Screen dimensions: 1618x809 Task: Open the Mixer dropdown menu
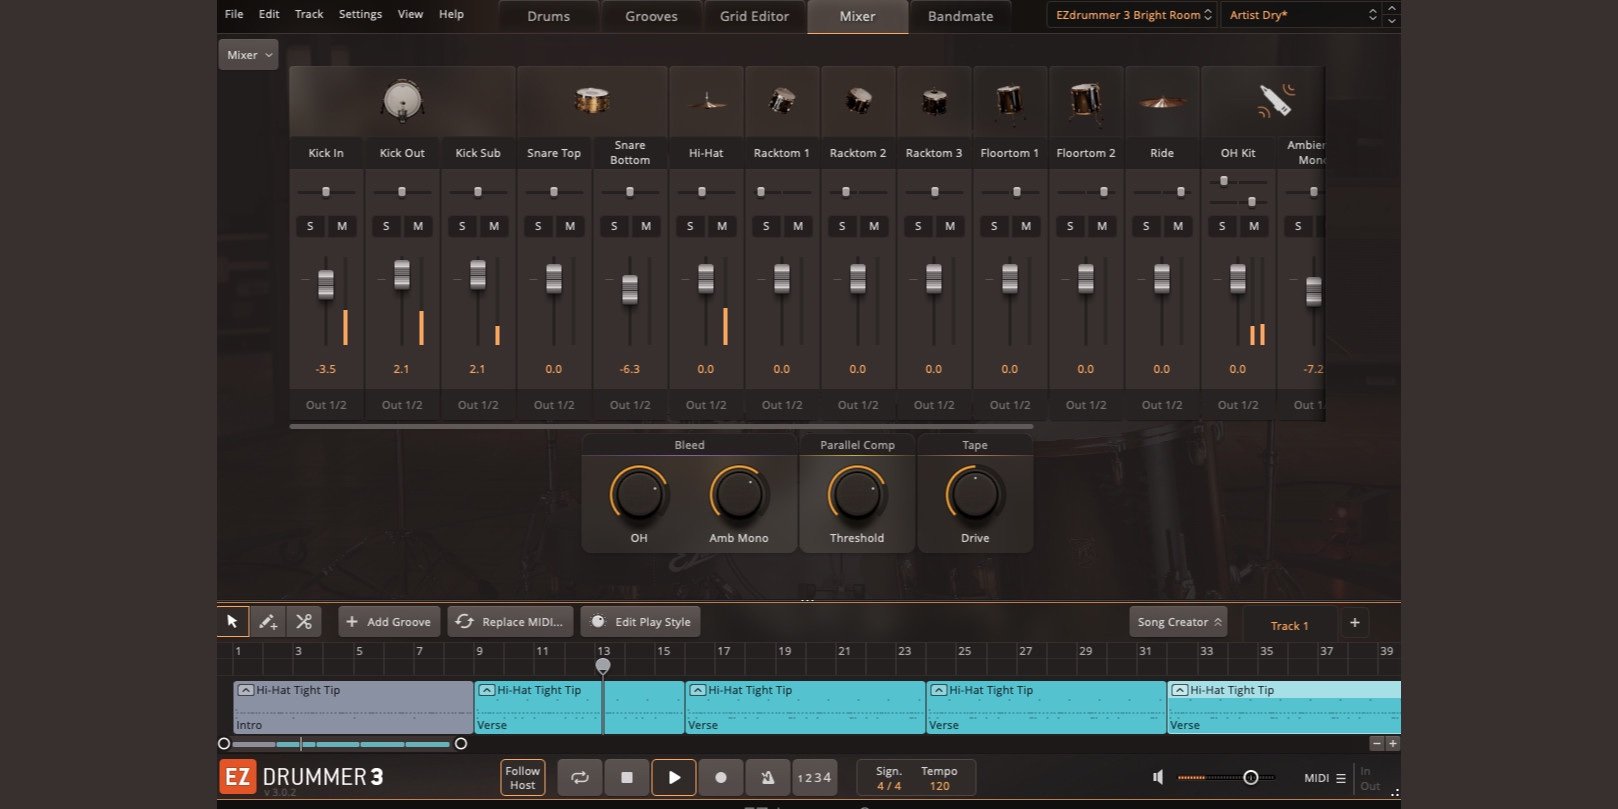coord(248,55)
